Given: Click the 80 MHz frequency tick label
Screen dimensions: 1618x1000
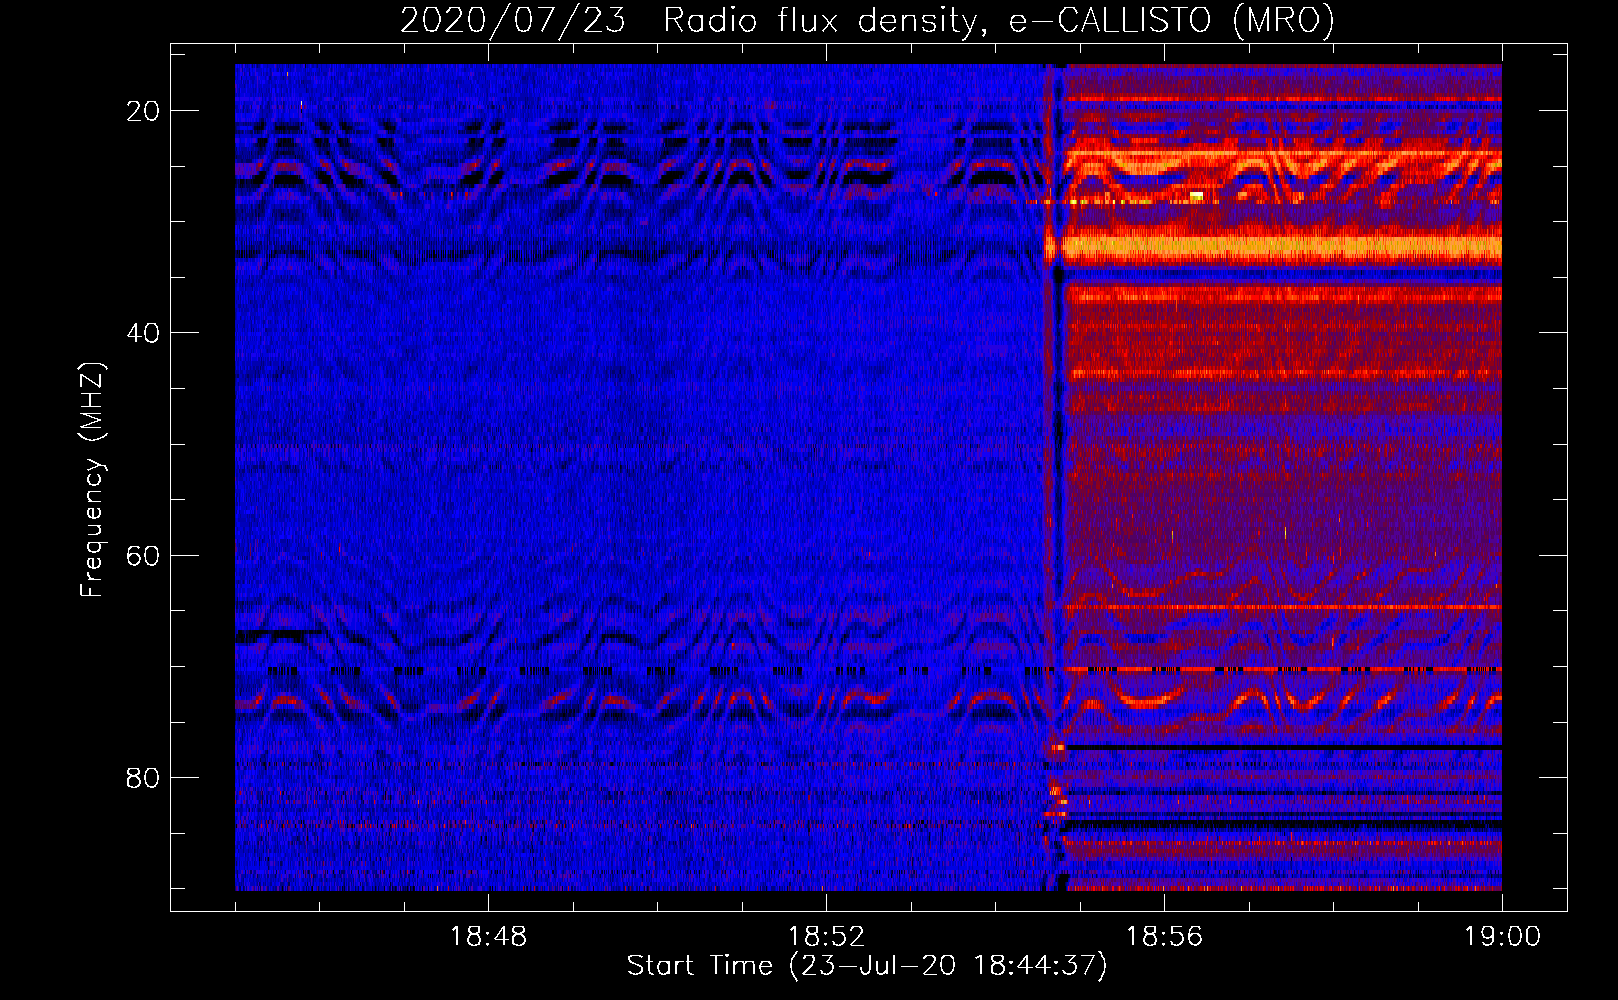Looking at the screenshot, I should (143, 778).
